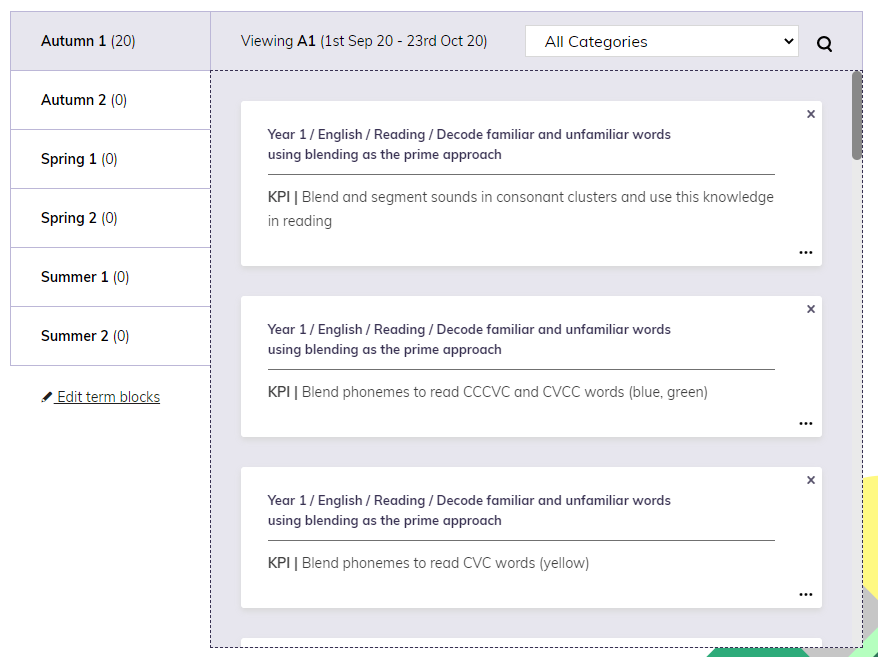The width and height of the screenshot is (878, 657).
Task: Open more options on consonant clusters card
Action: (x=806, y=253)
